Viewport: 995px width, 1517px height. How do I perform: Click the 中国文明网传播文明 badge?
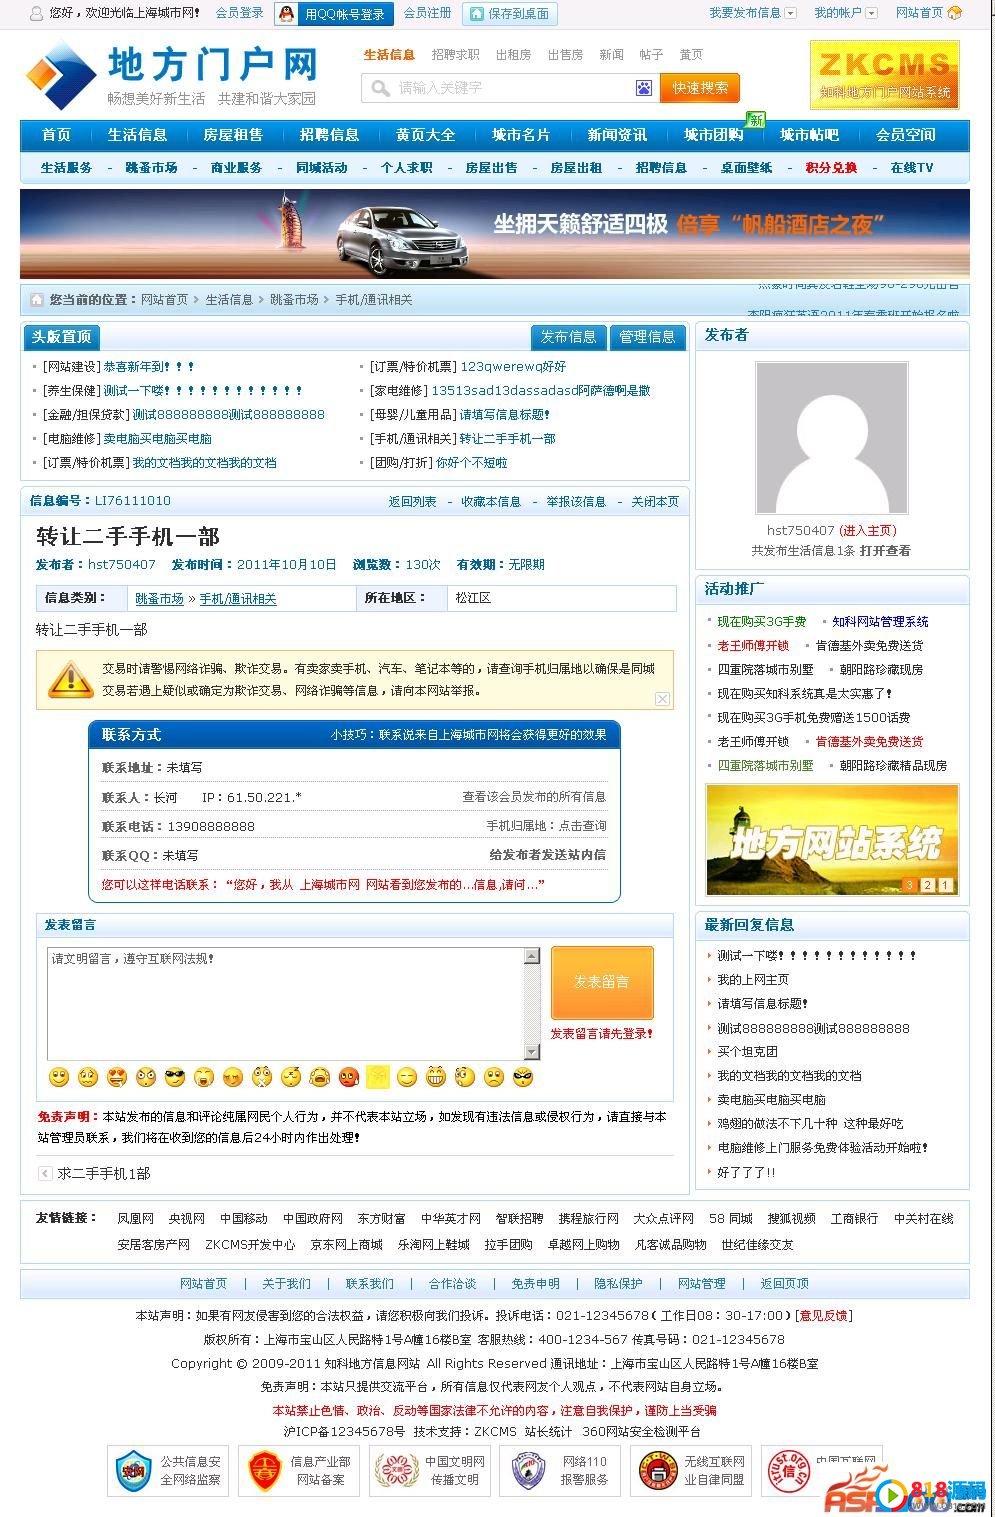point(430,1470)
